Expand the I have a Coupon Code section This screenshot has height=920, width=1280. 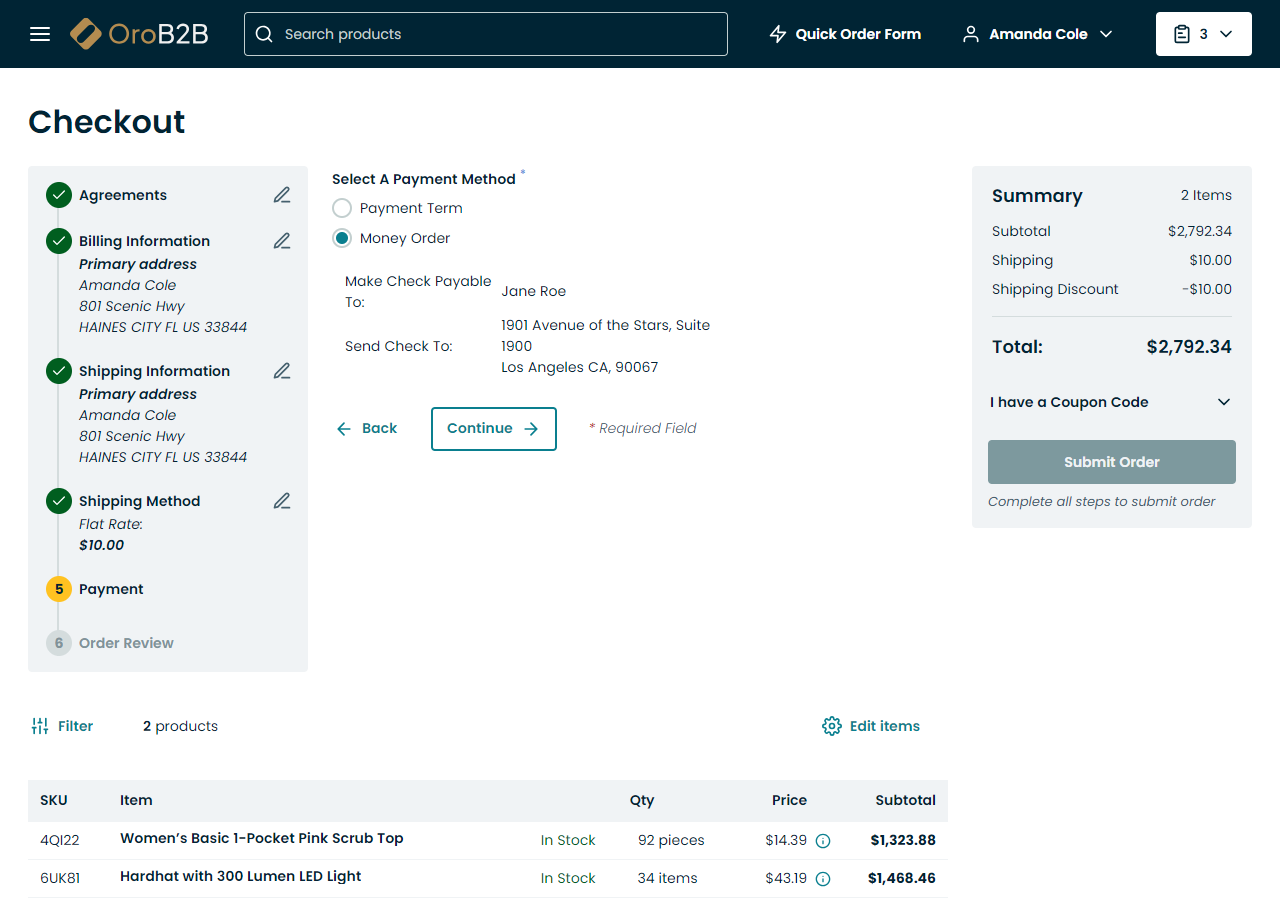pyautogui.click(x=1111, y=402)
